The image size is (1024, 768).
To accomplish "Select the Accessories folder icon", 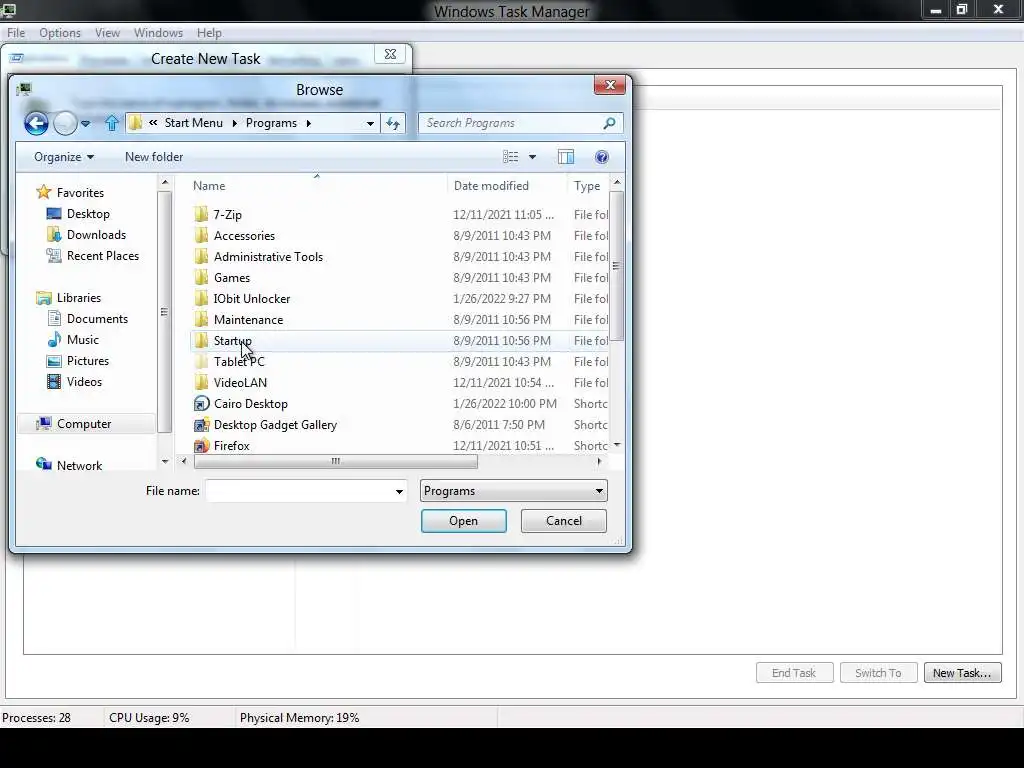I will pyautogui.click(x=201, y=235).
